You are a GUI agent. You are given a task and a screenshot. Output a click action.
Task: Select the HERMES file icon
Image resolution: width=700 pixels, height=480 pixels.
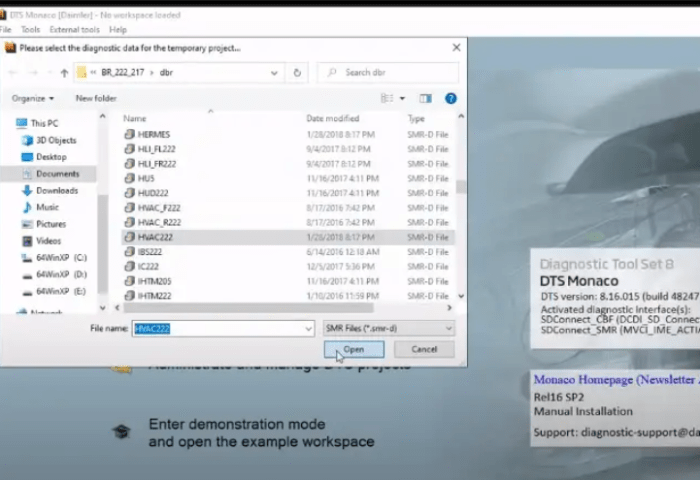129,134
